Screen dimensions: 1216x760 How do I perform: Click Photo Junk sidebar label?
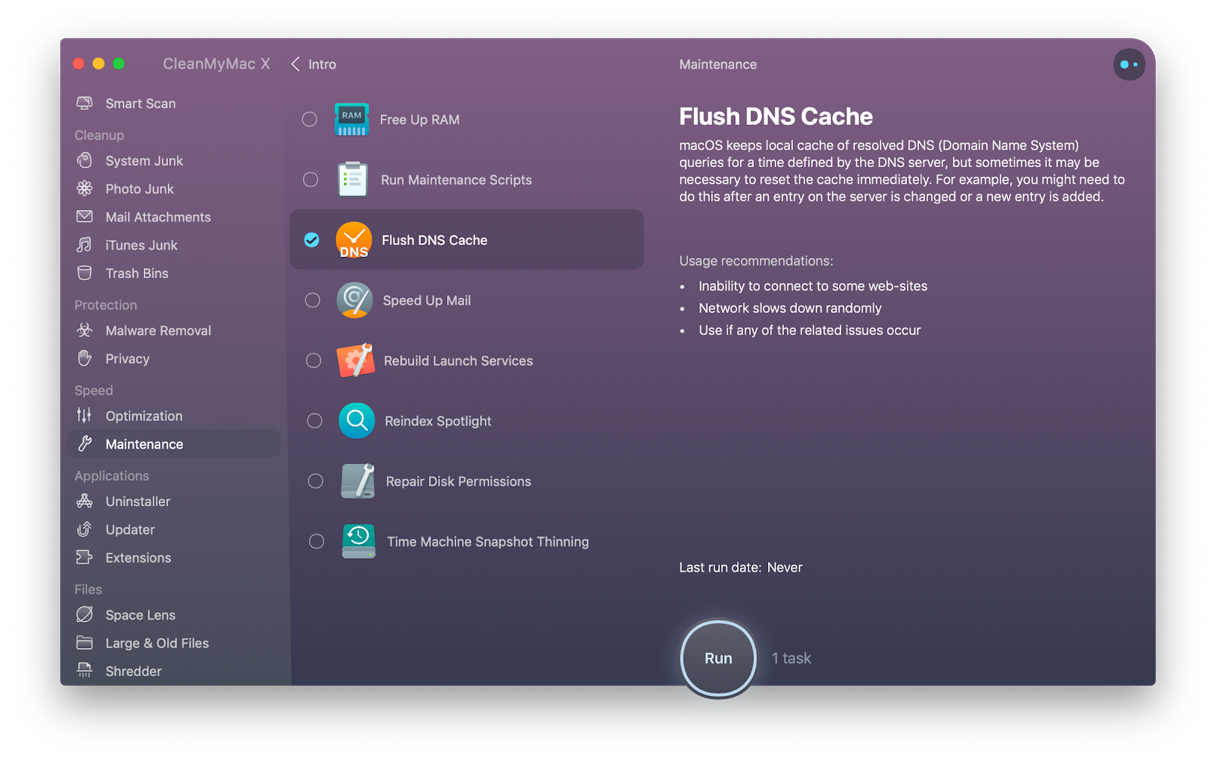tap(140, 188)
